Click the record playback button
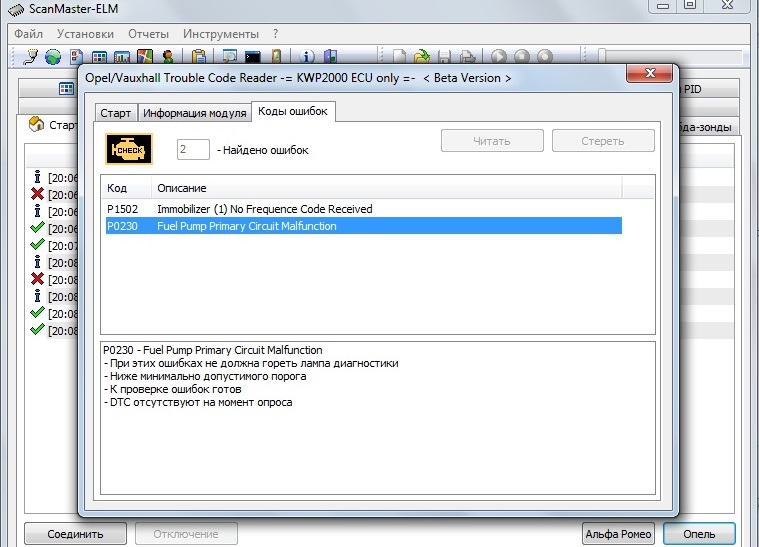 point(545,57)
